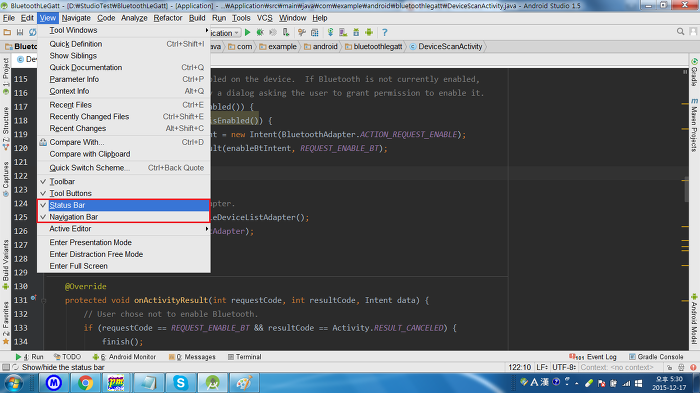The image size is (700, 393).
Task: Click the Windows Start button
Action: (13, 383)
